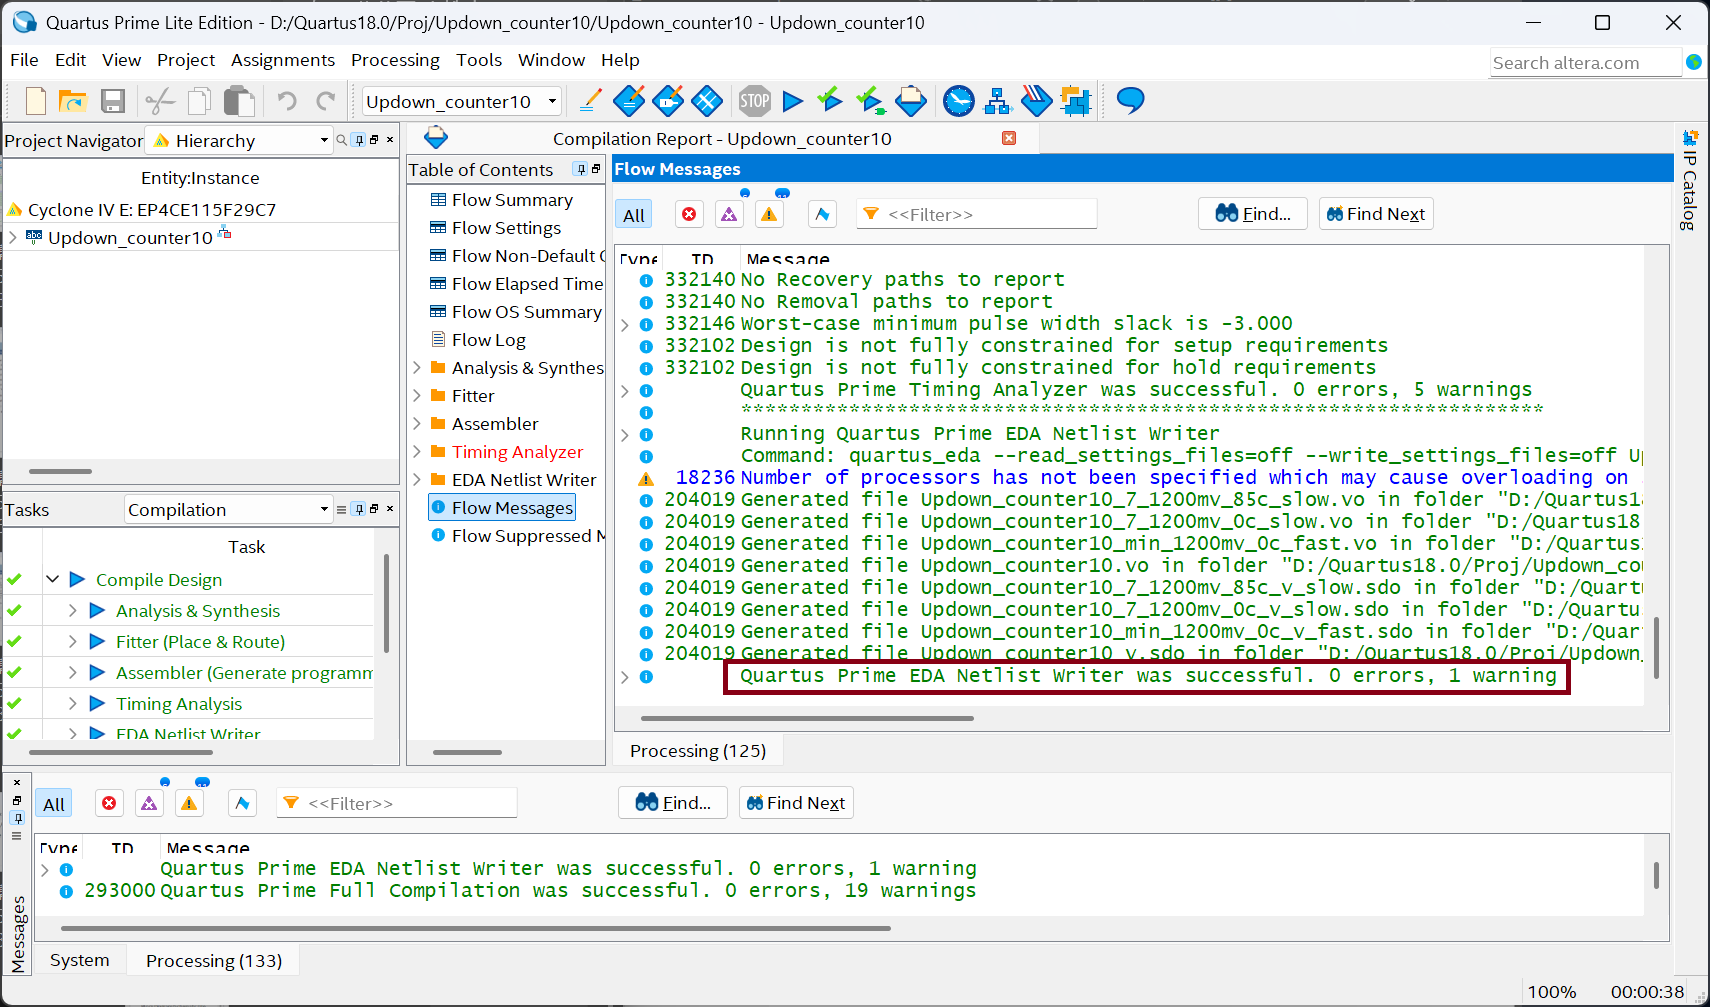Toggle critical warning filter in bottom Messages
The width and height of the screenshot is (1710, 1007).
click(x=149, y=803)
